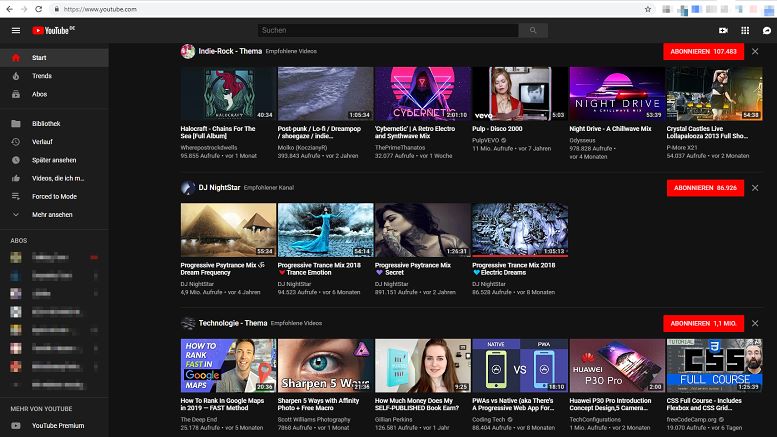
Task: Open the DJ NightStar channel title
Action: click(x=219, y=188)
